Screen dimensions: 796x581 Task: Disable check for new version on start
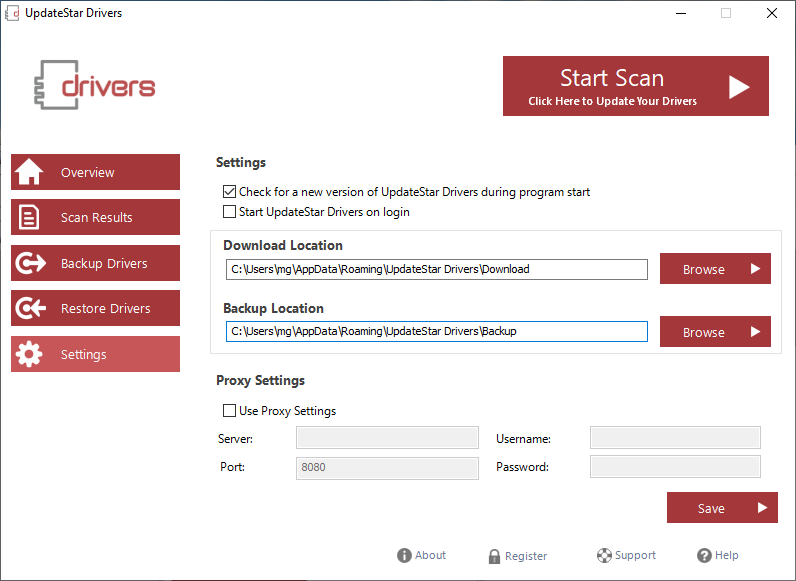tap(230, 192)
